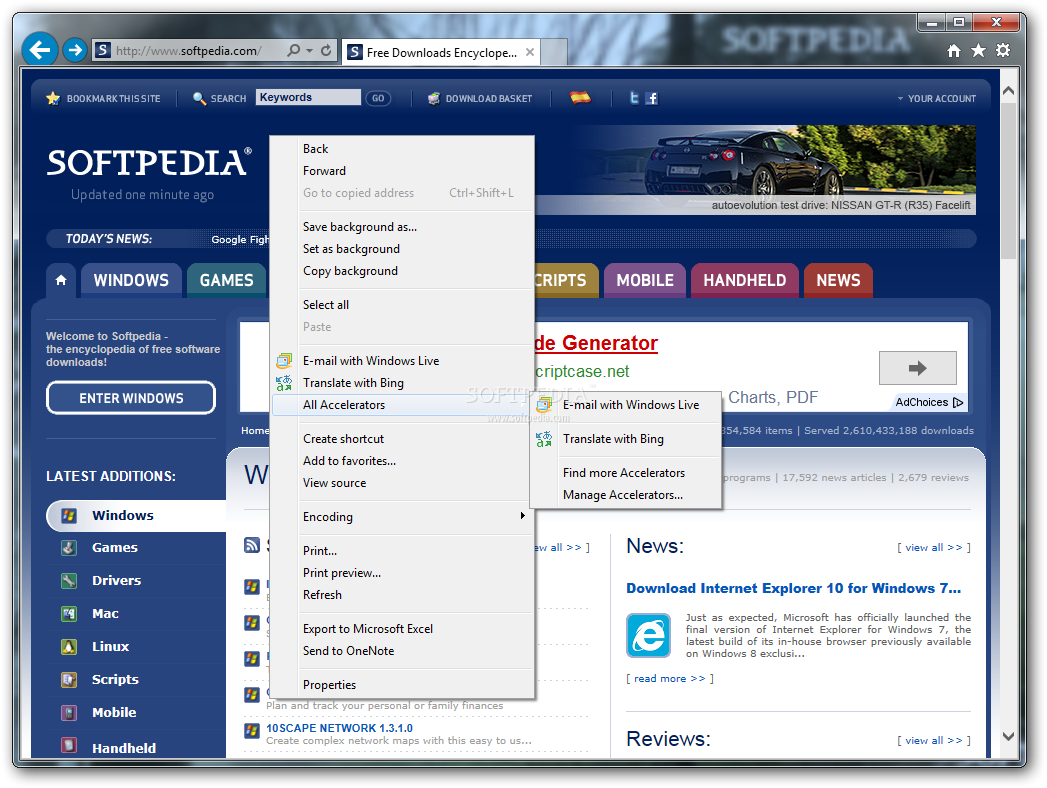Click the Keywords search field

[308, 97]
